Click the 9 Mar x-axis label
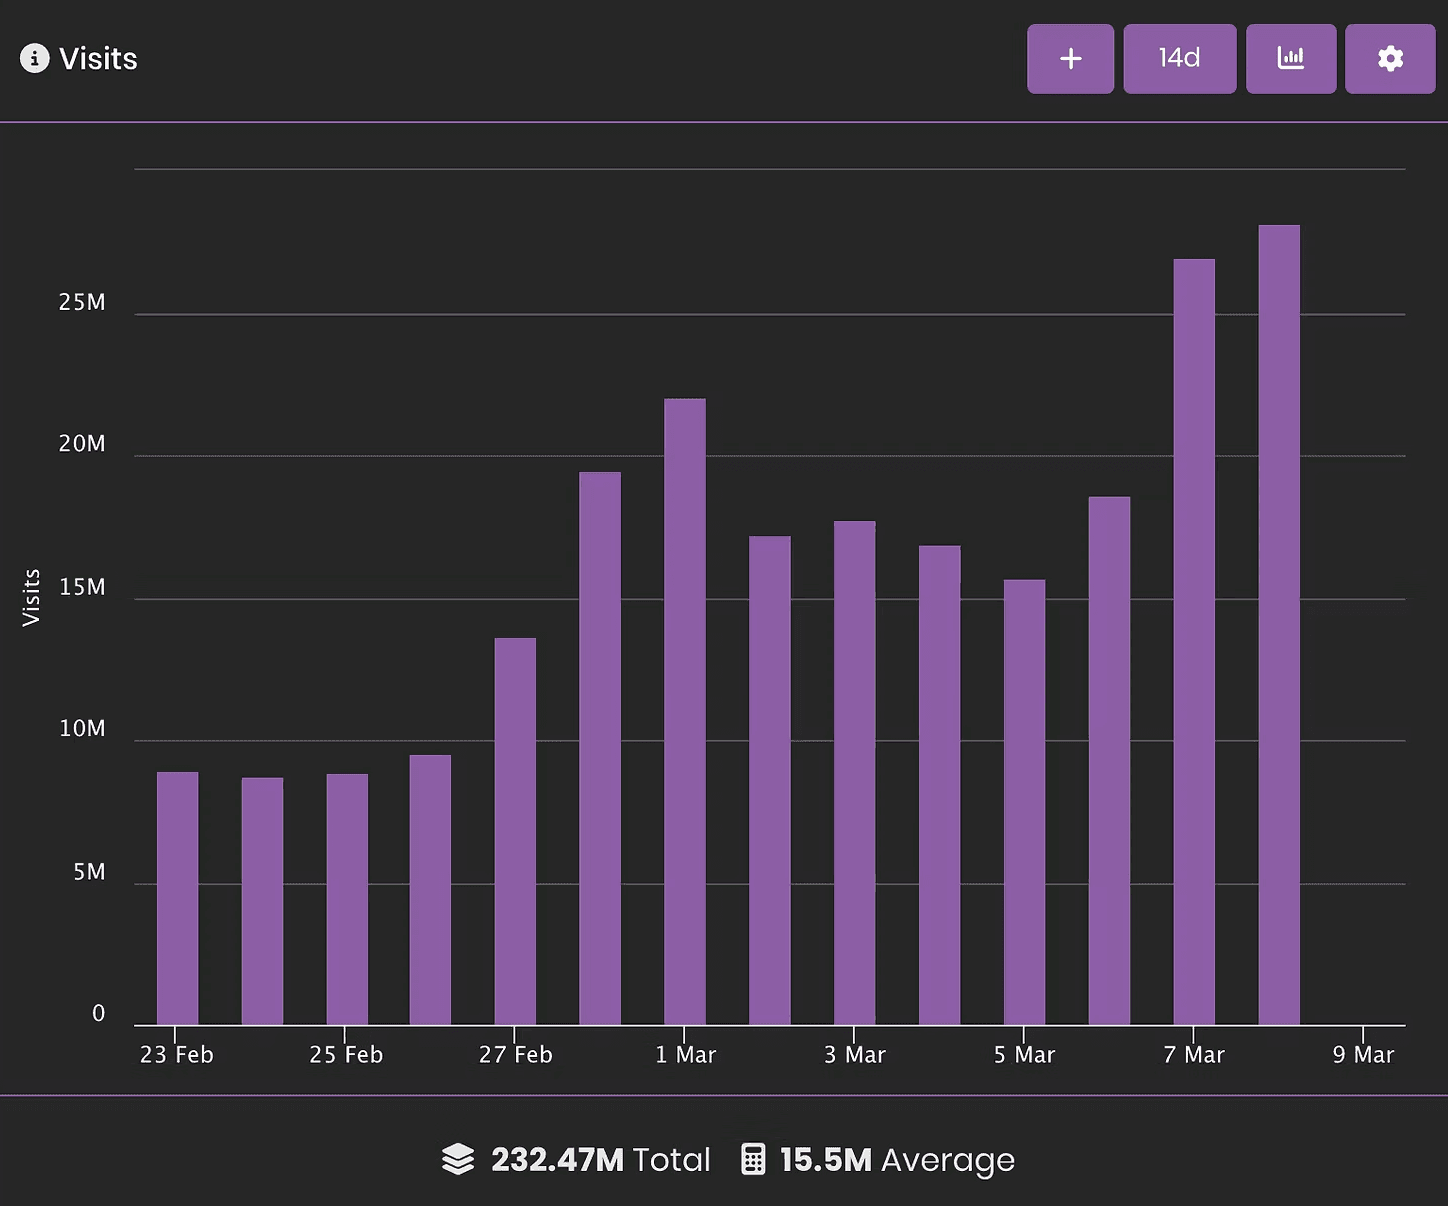 tap(1362, 1055)
